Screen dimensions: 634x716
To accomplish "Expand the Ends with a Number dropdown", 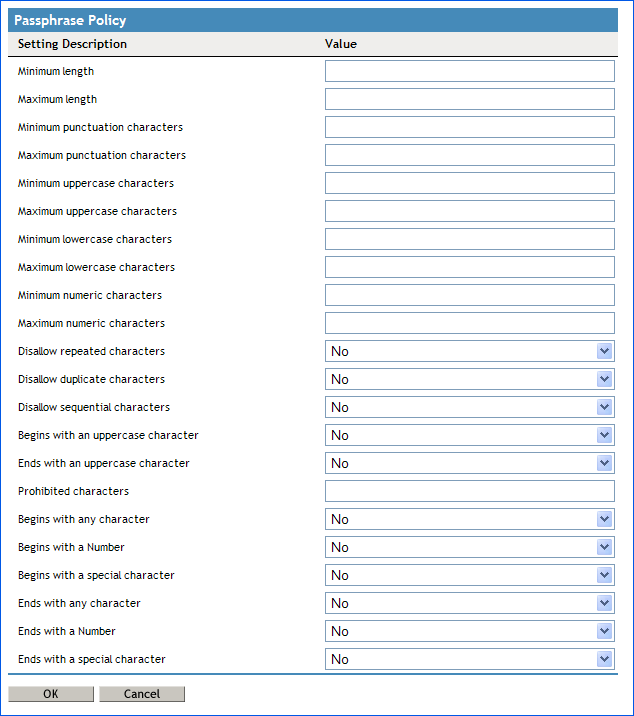I will 469,631.
